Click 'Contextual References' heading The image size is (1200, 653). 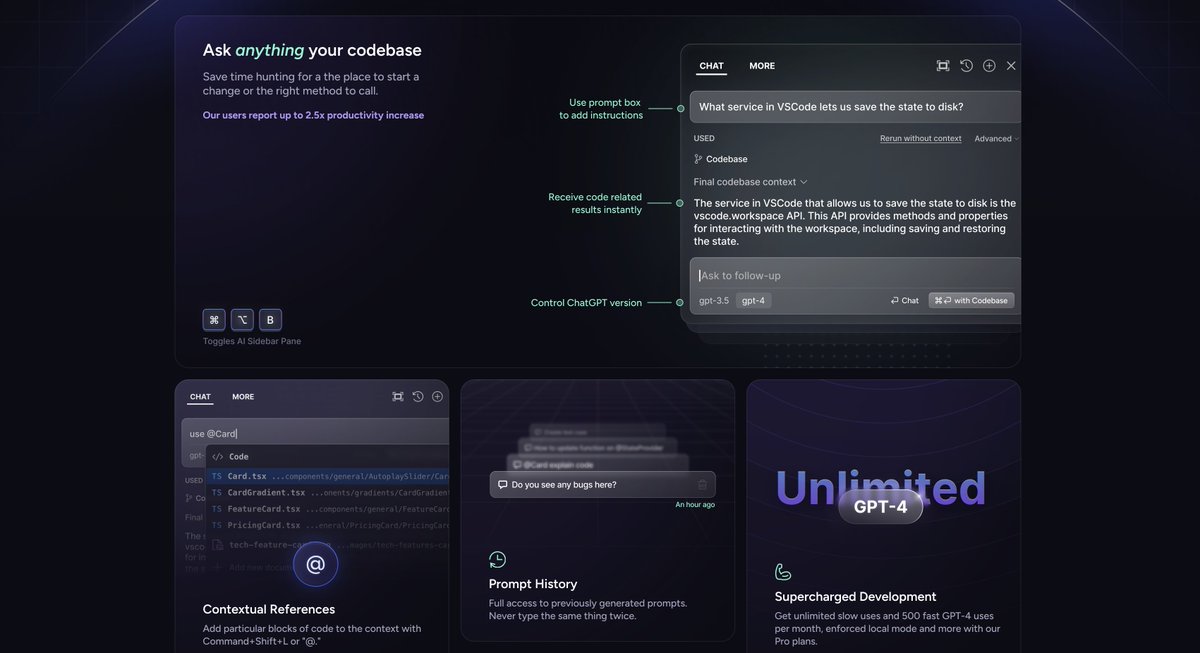[269, 609]
